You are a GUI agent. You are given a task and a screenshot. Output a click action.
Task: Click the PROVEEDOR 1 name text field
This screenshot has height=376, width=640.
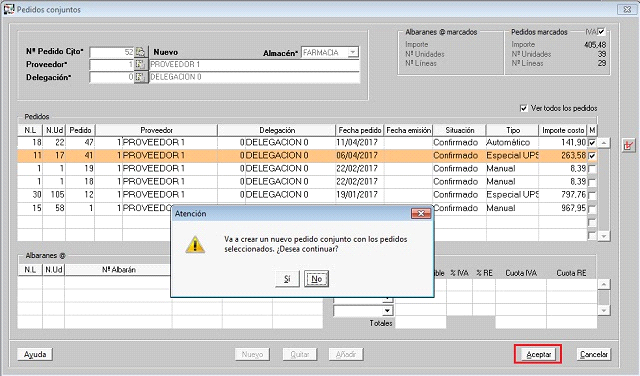pyautogui.click(x=254, y=65)
